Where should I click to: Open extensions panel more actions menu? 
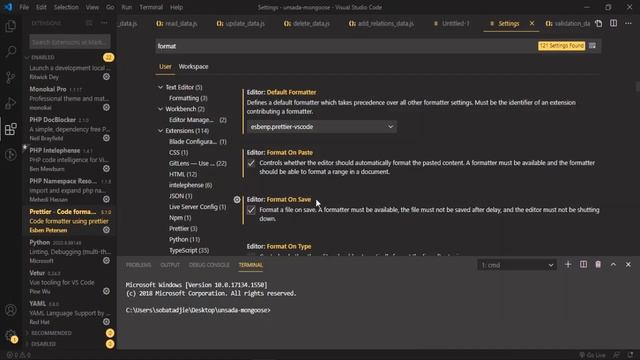pyautogui.click(x=104, y=23)
